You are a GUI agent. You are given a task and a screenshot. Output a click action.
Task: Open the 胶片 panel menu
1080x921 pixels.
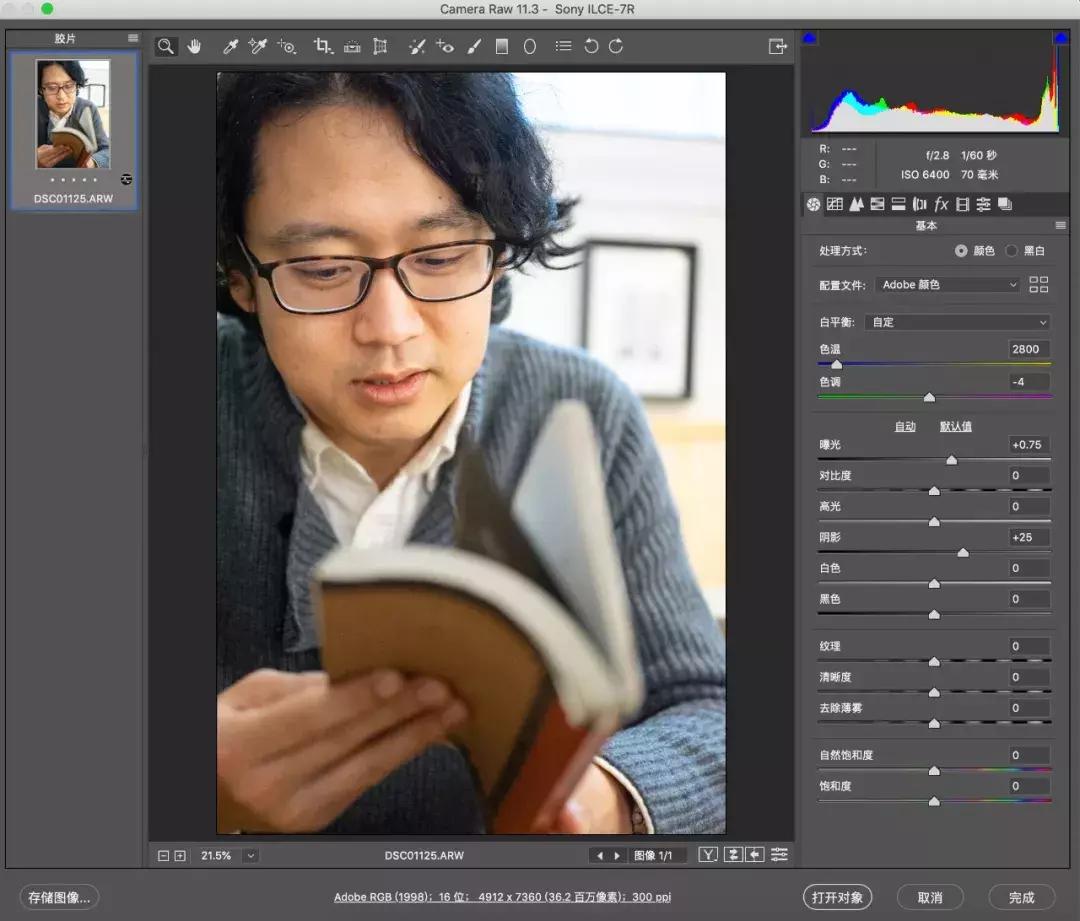point(133,38)
